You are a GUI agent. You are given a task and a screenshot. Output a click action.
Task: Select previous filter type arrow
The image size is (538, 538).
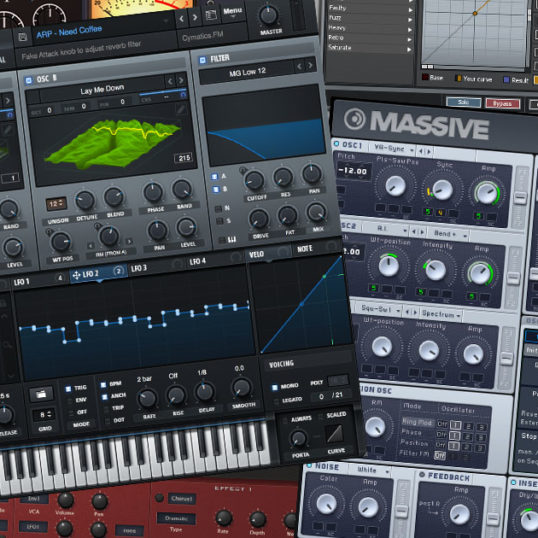[299, 66]
